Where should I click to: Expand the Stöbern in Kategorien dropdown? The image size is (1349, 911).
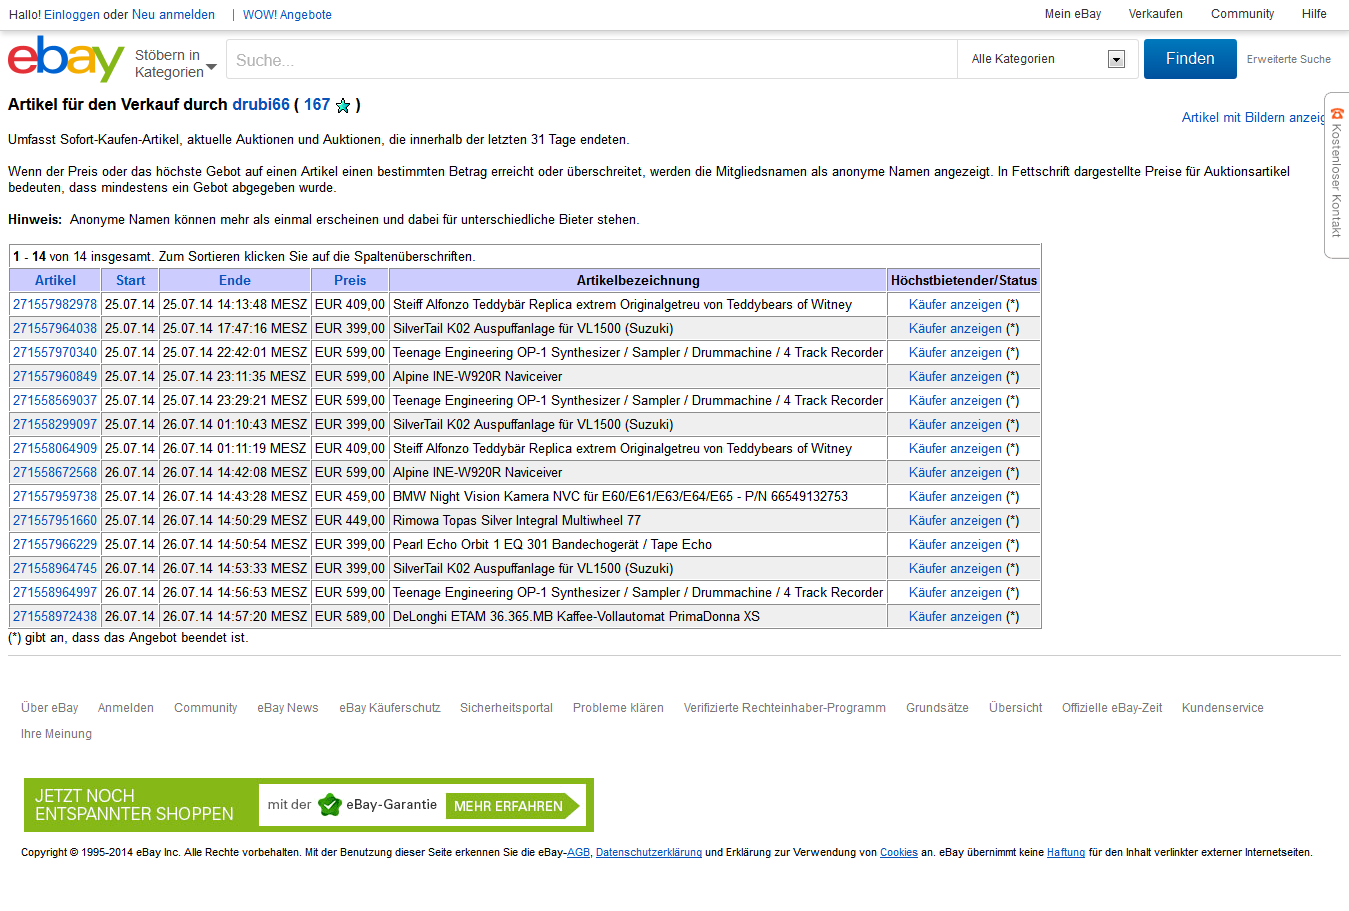coord(176,63)
